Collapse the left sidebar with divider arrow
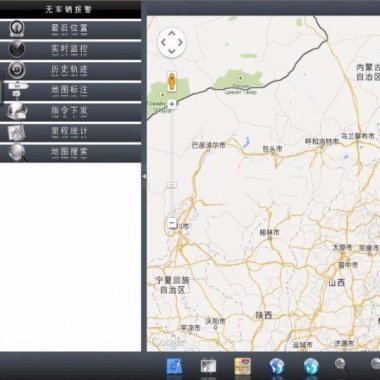The image size is (380, 380). tap(144, 176)
